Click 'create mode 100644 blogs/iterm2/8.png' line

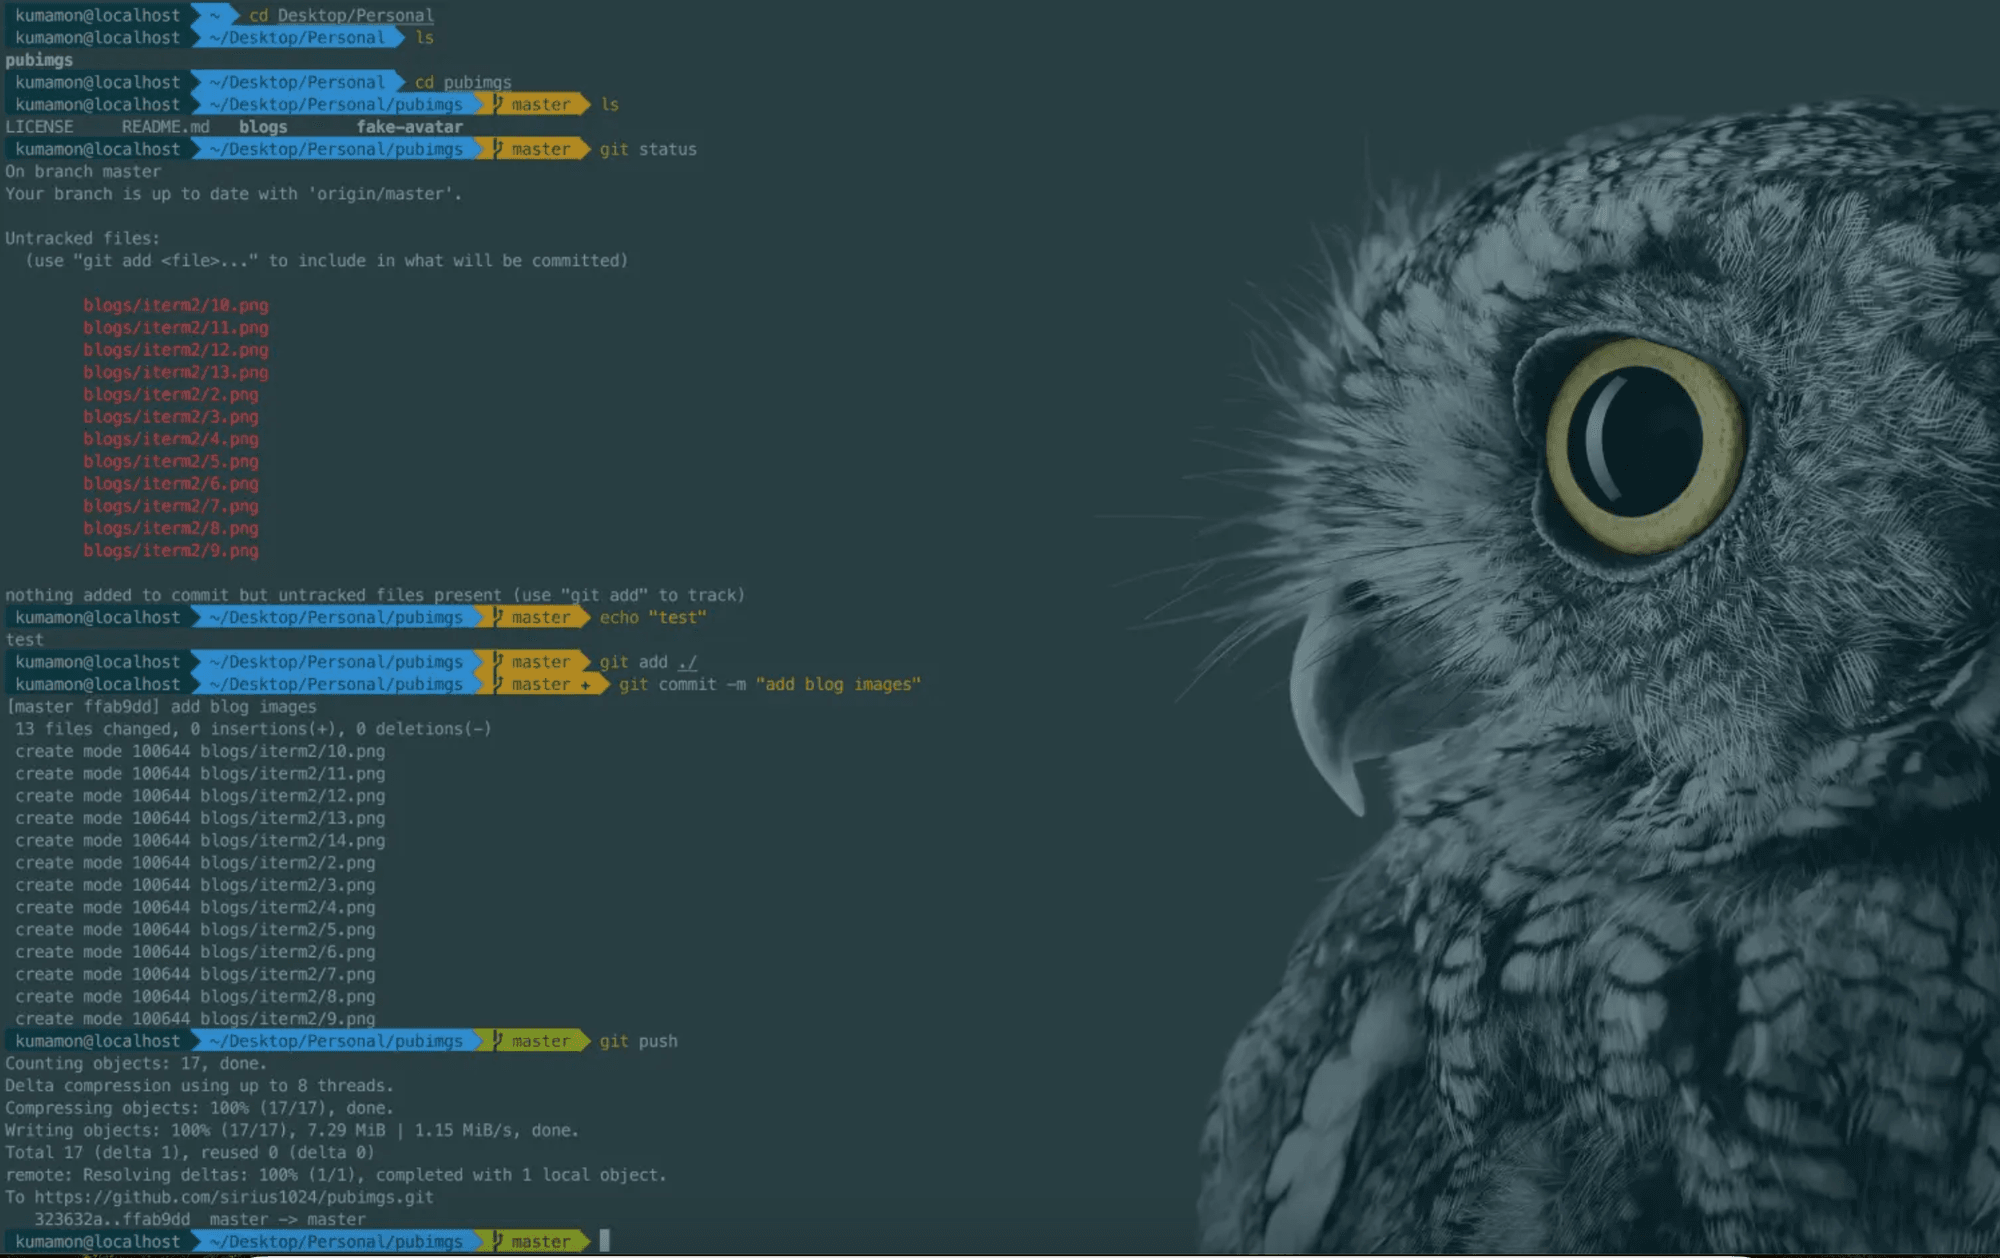pos(195,996)
